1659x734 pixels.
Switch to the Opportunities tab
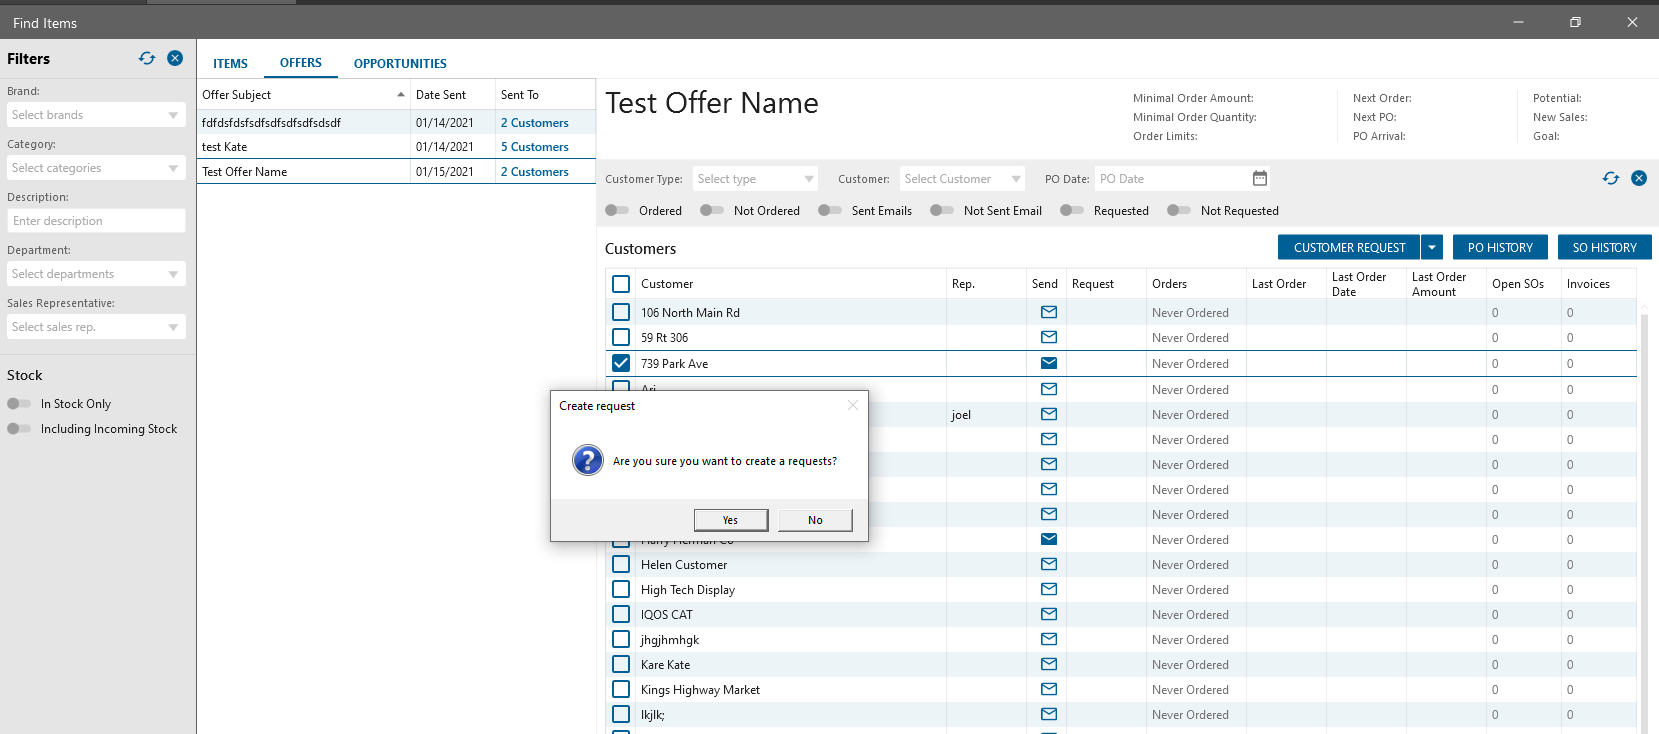tap(400, 63)
